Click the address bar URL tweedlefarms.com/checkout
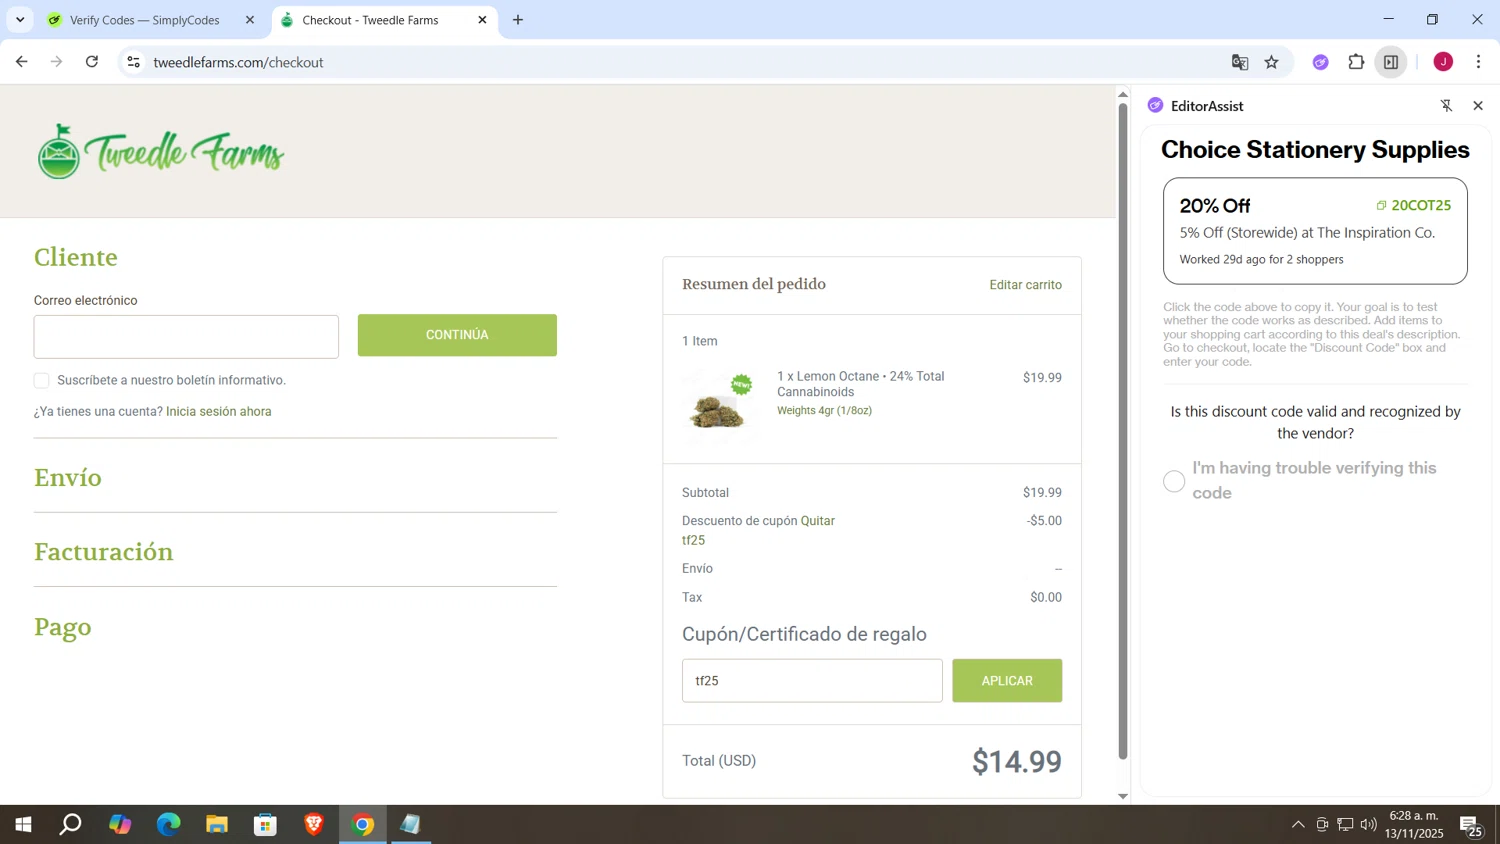The image size is (1500, 844). click(x=238, y=62)
